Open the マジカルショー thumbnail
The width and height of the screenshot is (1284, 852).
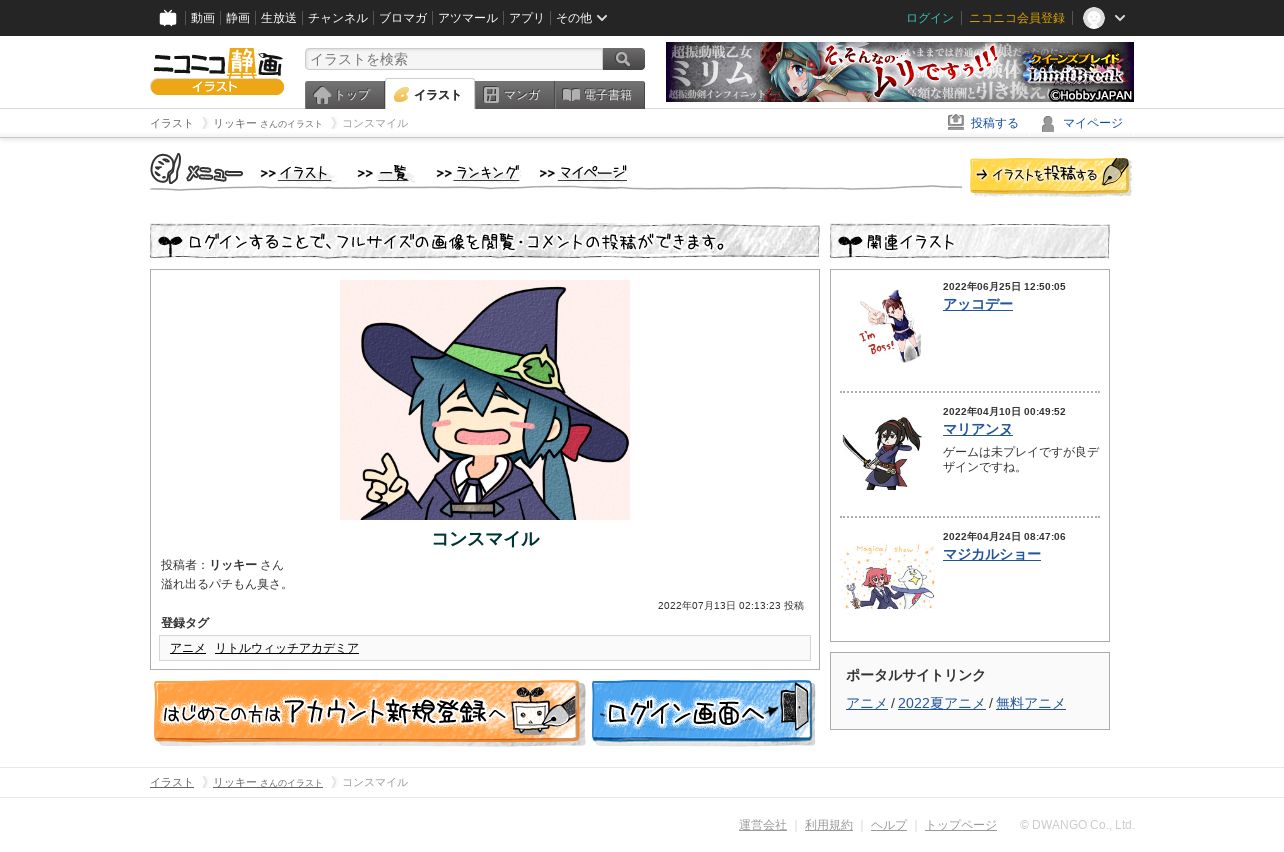[889, 576]
